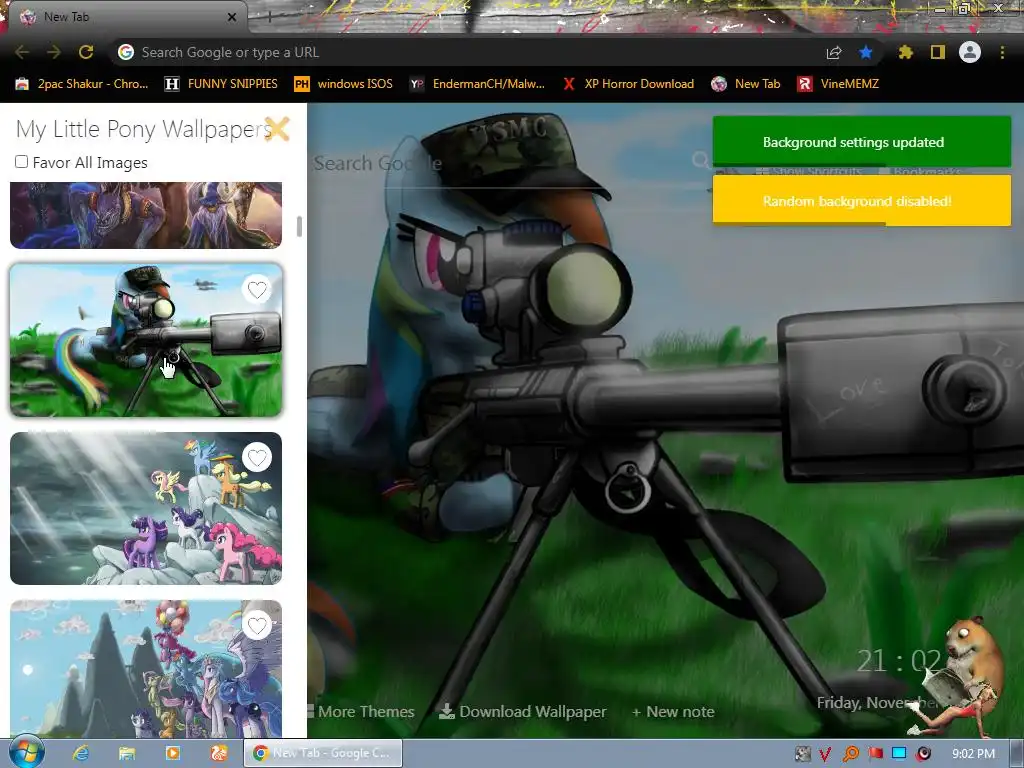Viewport: 1024px width, 768px height.
Task: Click the 21 : 02 clock display
Action: tap(898, 662)
